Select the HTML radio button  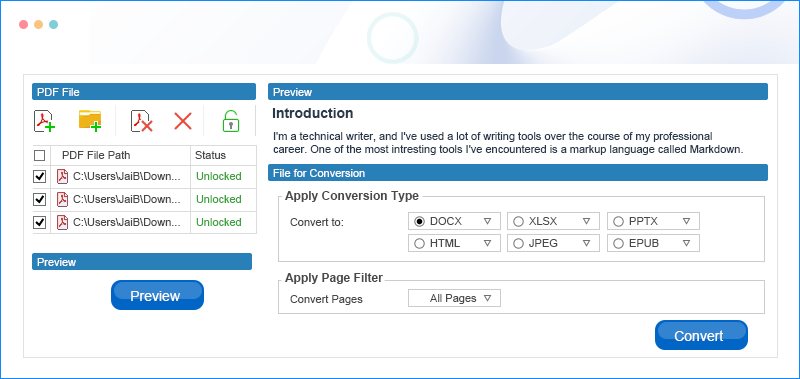tap(419, 243)
